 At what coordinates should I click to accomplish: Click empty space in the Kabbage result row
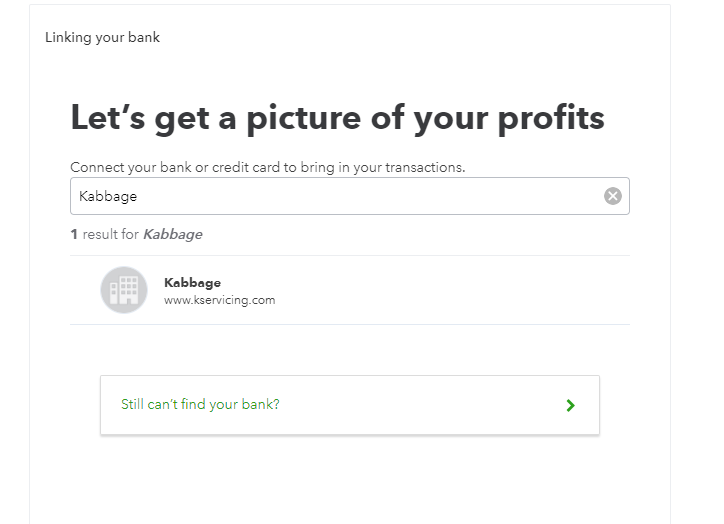tap(450, 290)
